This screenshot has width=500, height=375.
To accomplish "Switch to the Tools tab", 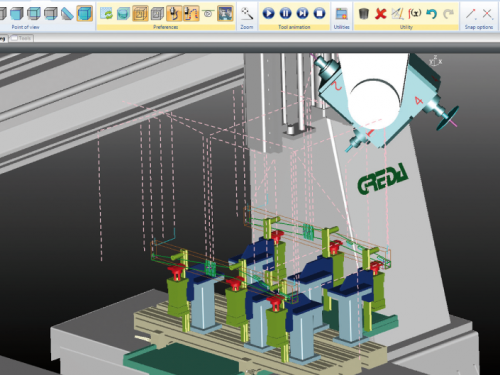I will (x=22, y=38).
